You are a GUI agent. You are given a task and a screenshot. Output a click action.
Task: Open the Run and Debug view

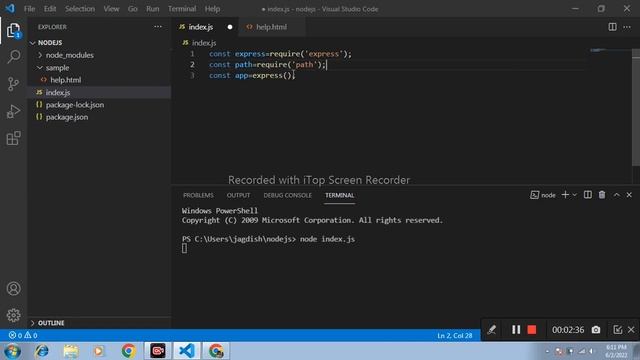(x=13, y=111)
